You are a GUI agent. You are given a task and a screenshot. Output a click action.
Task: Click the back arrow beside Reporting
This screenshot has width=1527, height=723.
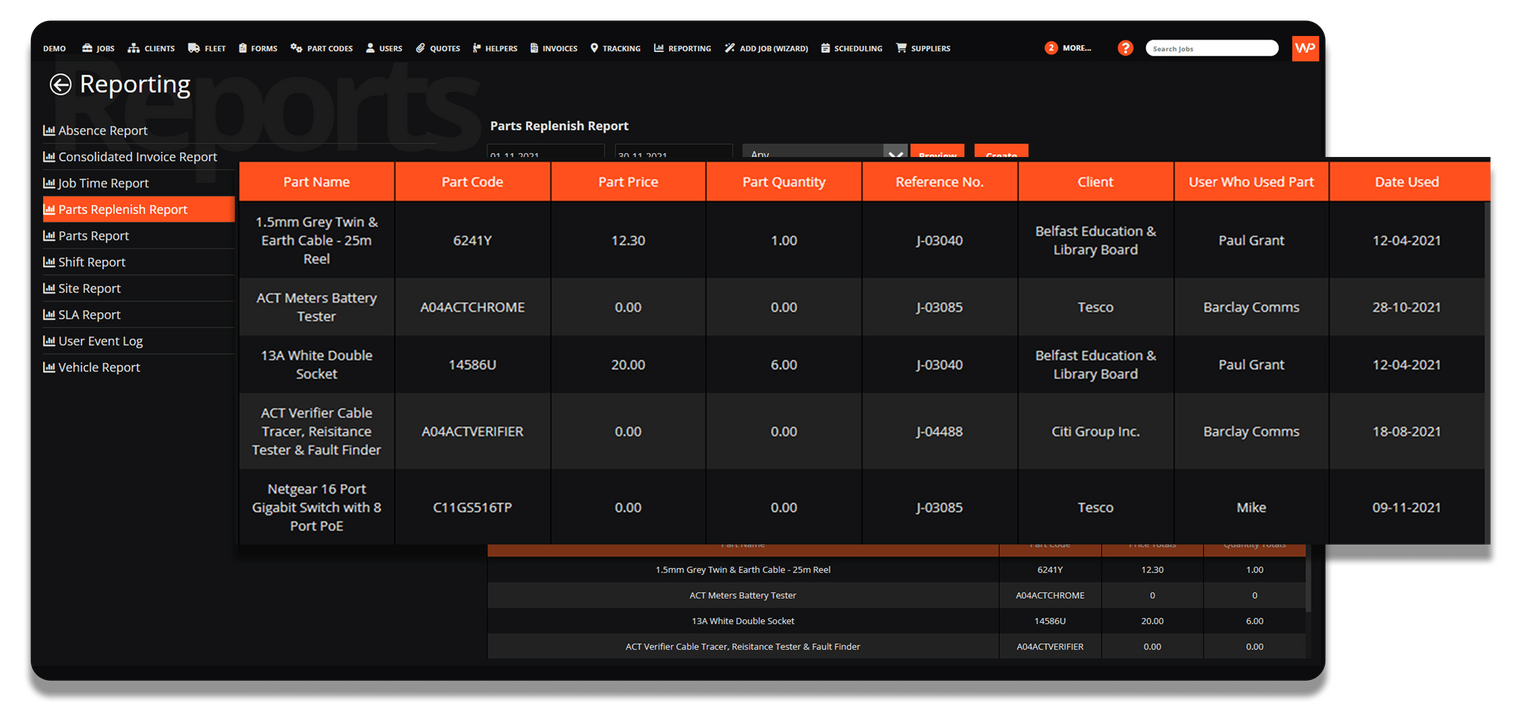(61, 85)
